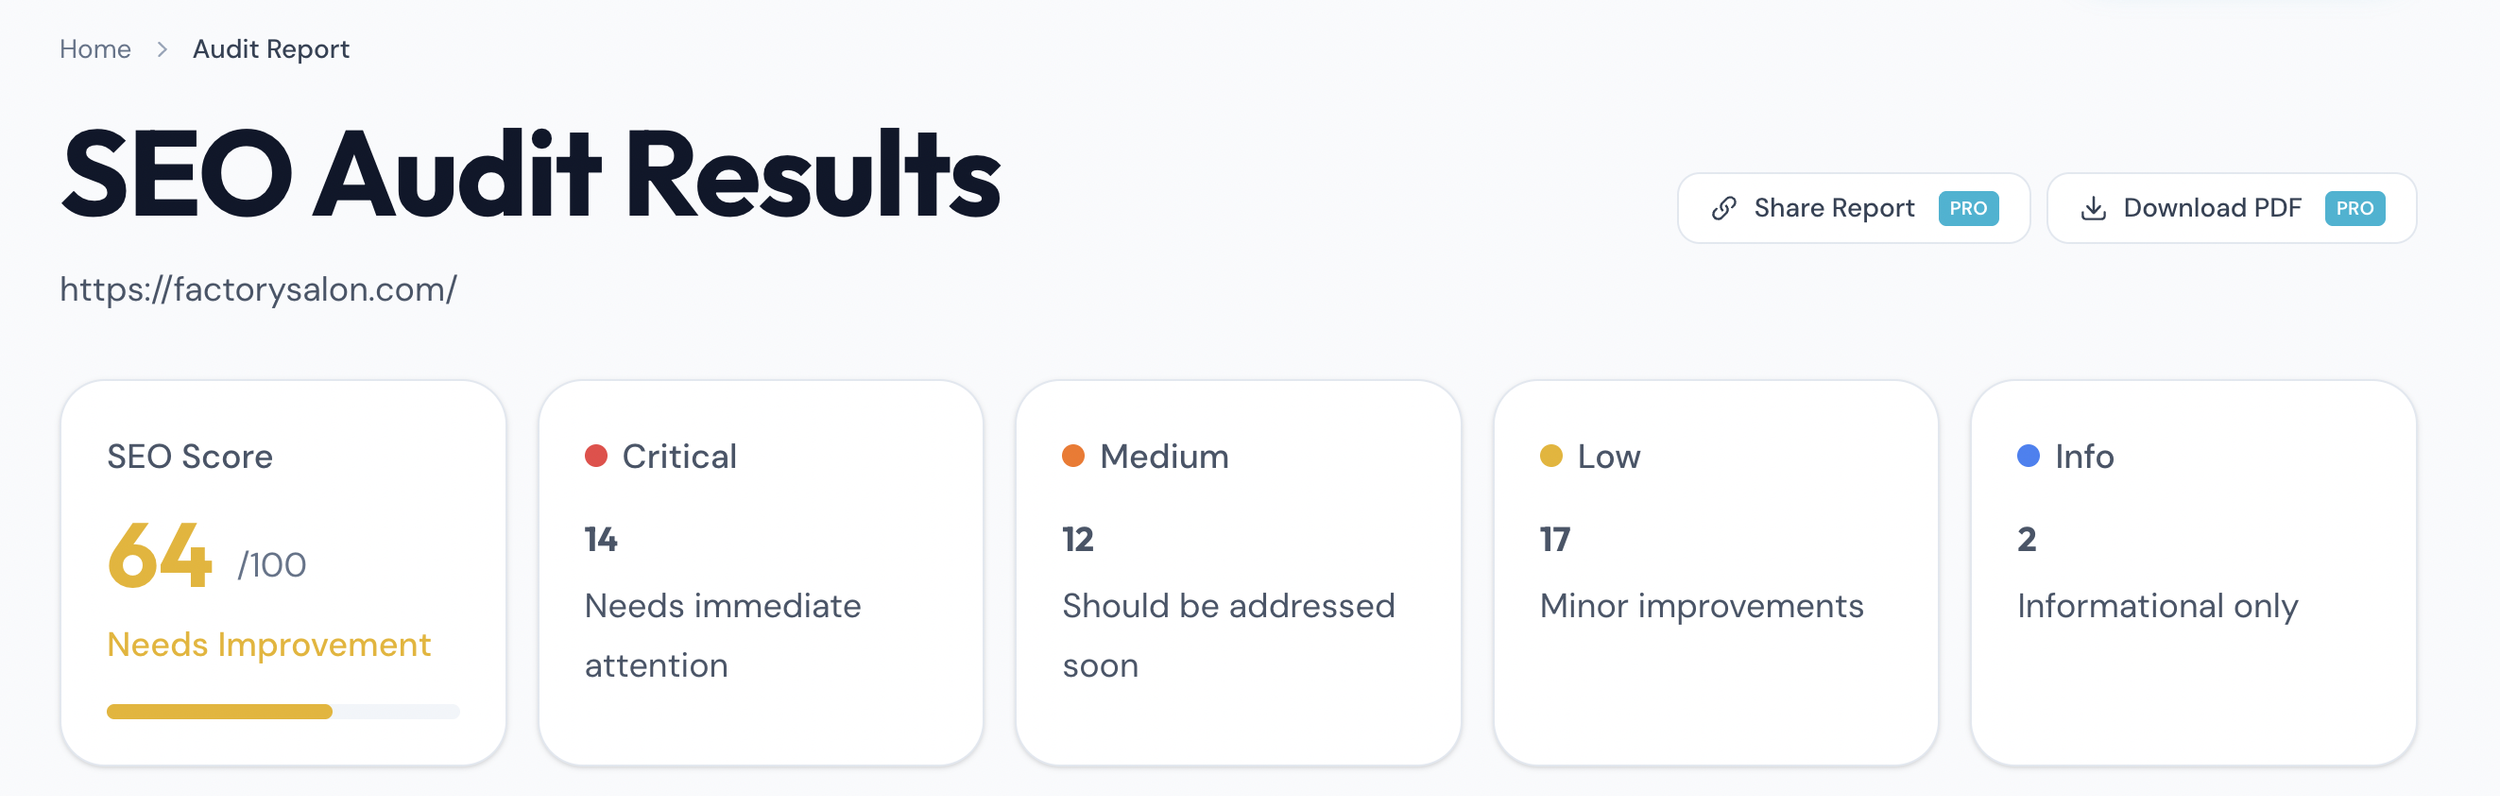This screenshot has width=2500, height=796.
Task: Select the Audit Report breadcrumb item
Action: [271, 49]
